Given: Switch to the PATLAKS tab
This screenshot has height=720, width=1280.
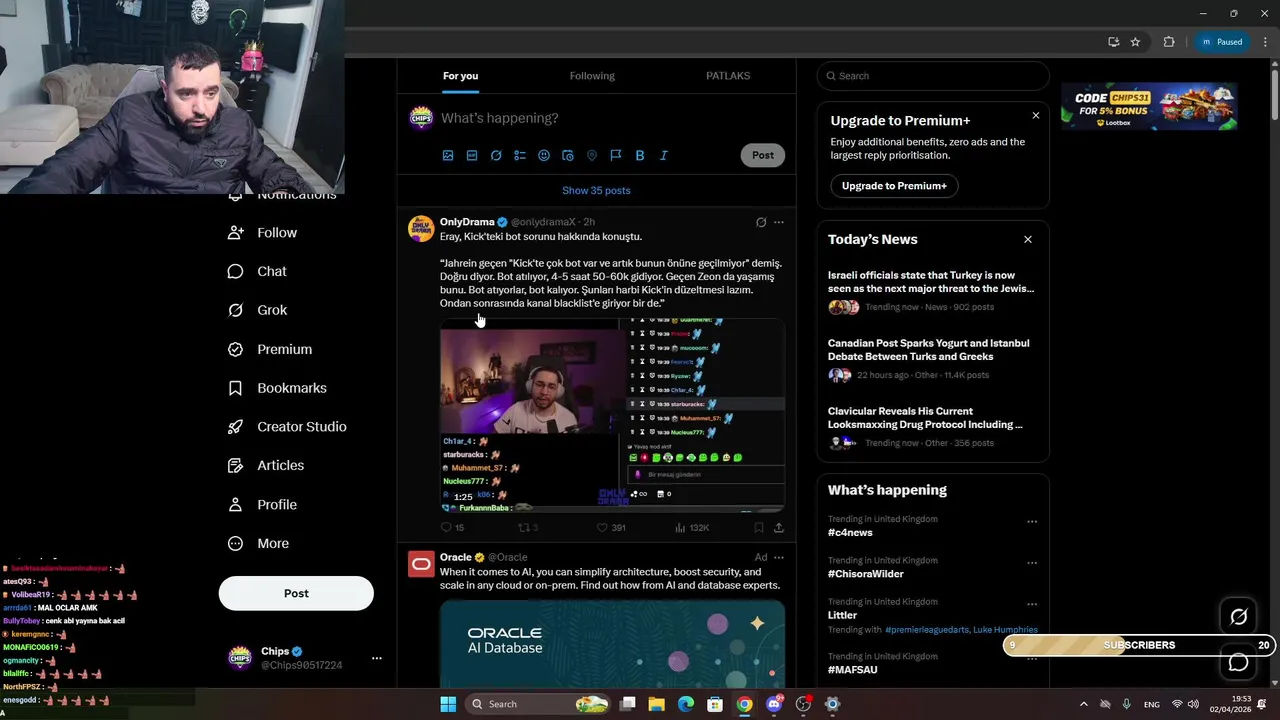Looking at the screenshot, I should [728, 76].
